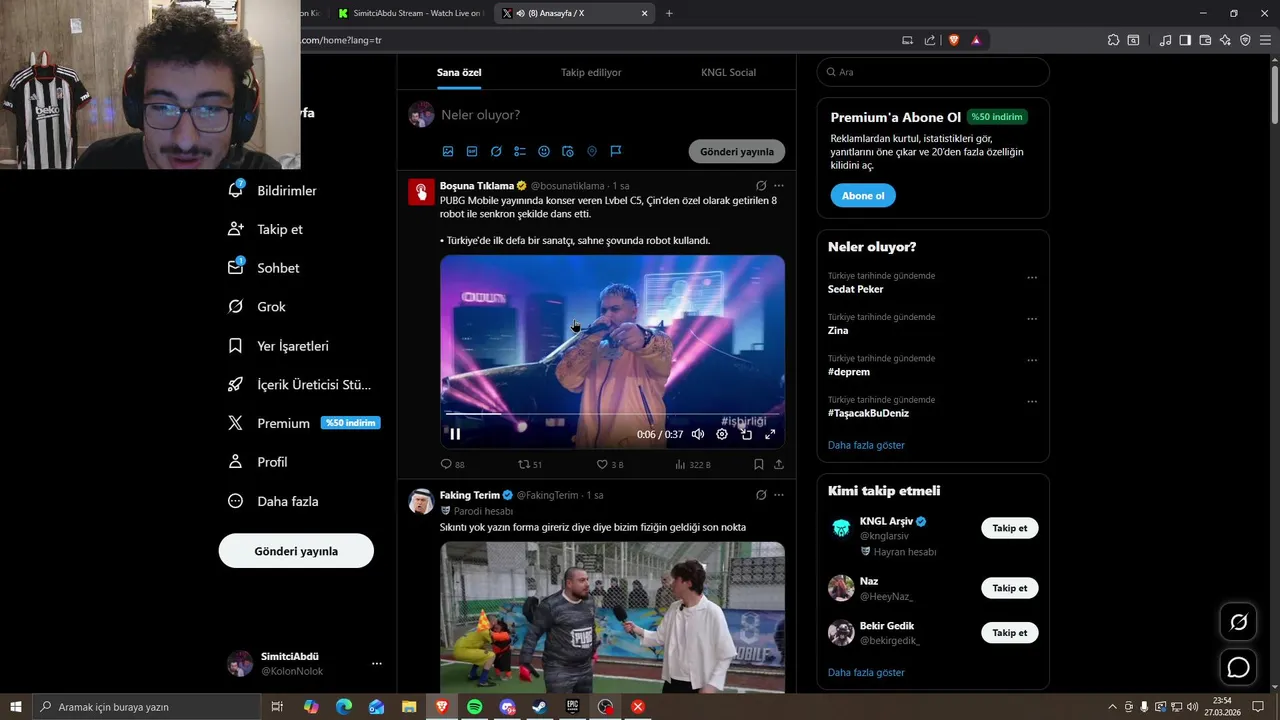The height and width of the screenshot is (720, 1280).
Task: Tag location in new post
Action: coord(592,151)
